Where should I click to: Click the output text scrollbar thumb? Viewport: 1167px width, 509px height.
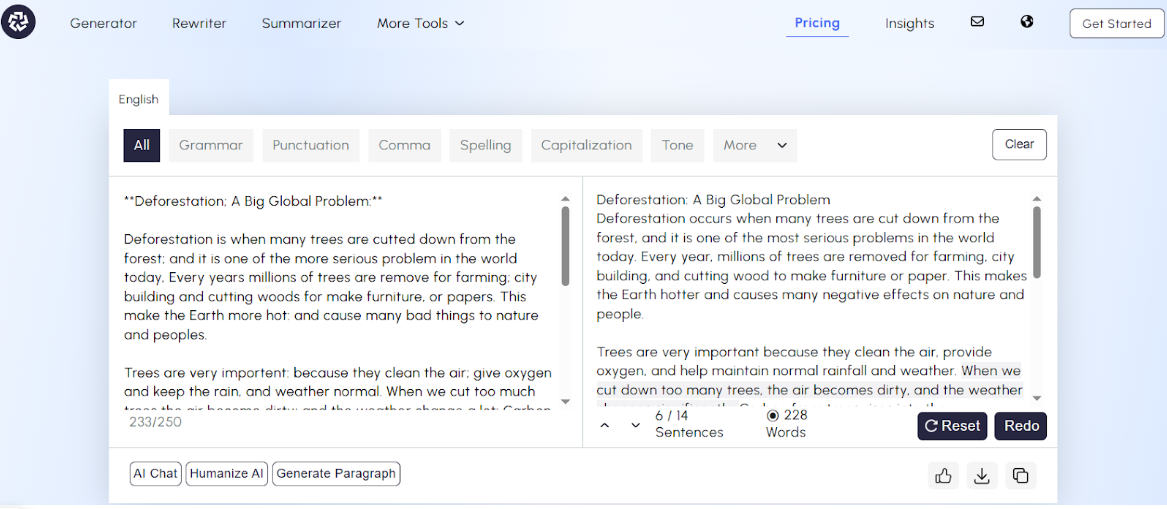[1037, 242]
